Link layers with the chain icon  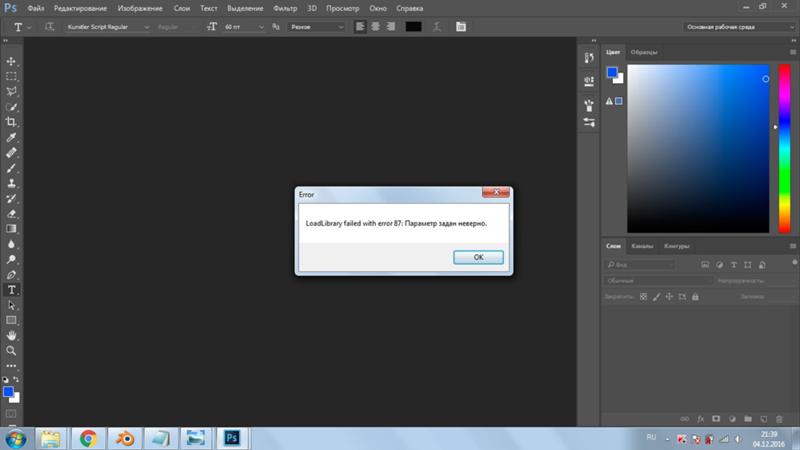click(x=685, y=419)
